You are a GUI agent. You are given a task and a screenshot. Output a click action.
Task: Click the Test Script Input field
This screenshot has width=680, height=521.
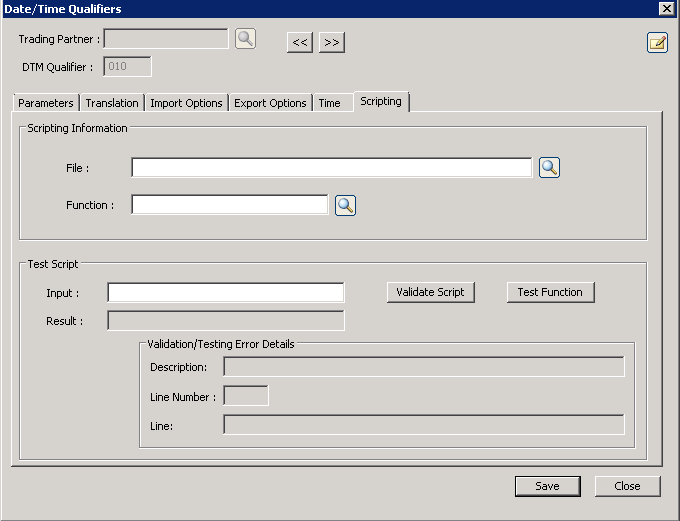click(x=225, y=292)
